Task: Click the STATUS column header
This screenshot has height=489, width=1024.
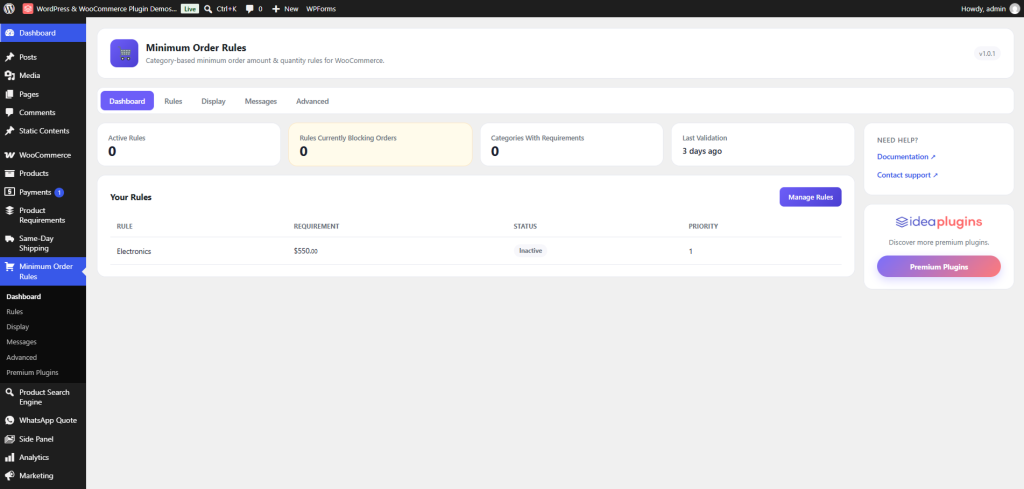Action: click(525, 226)
